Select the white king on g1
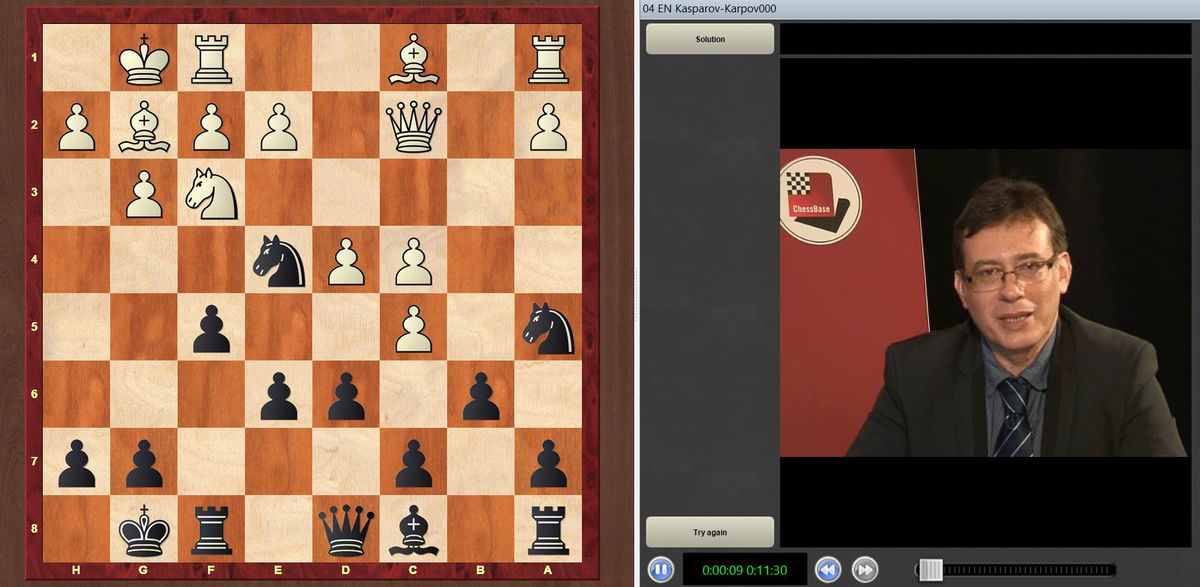Image resolution: width=1200 pixels, height=587 pixels. (x=144, y=58)
